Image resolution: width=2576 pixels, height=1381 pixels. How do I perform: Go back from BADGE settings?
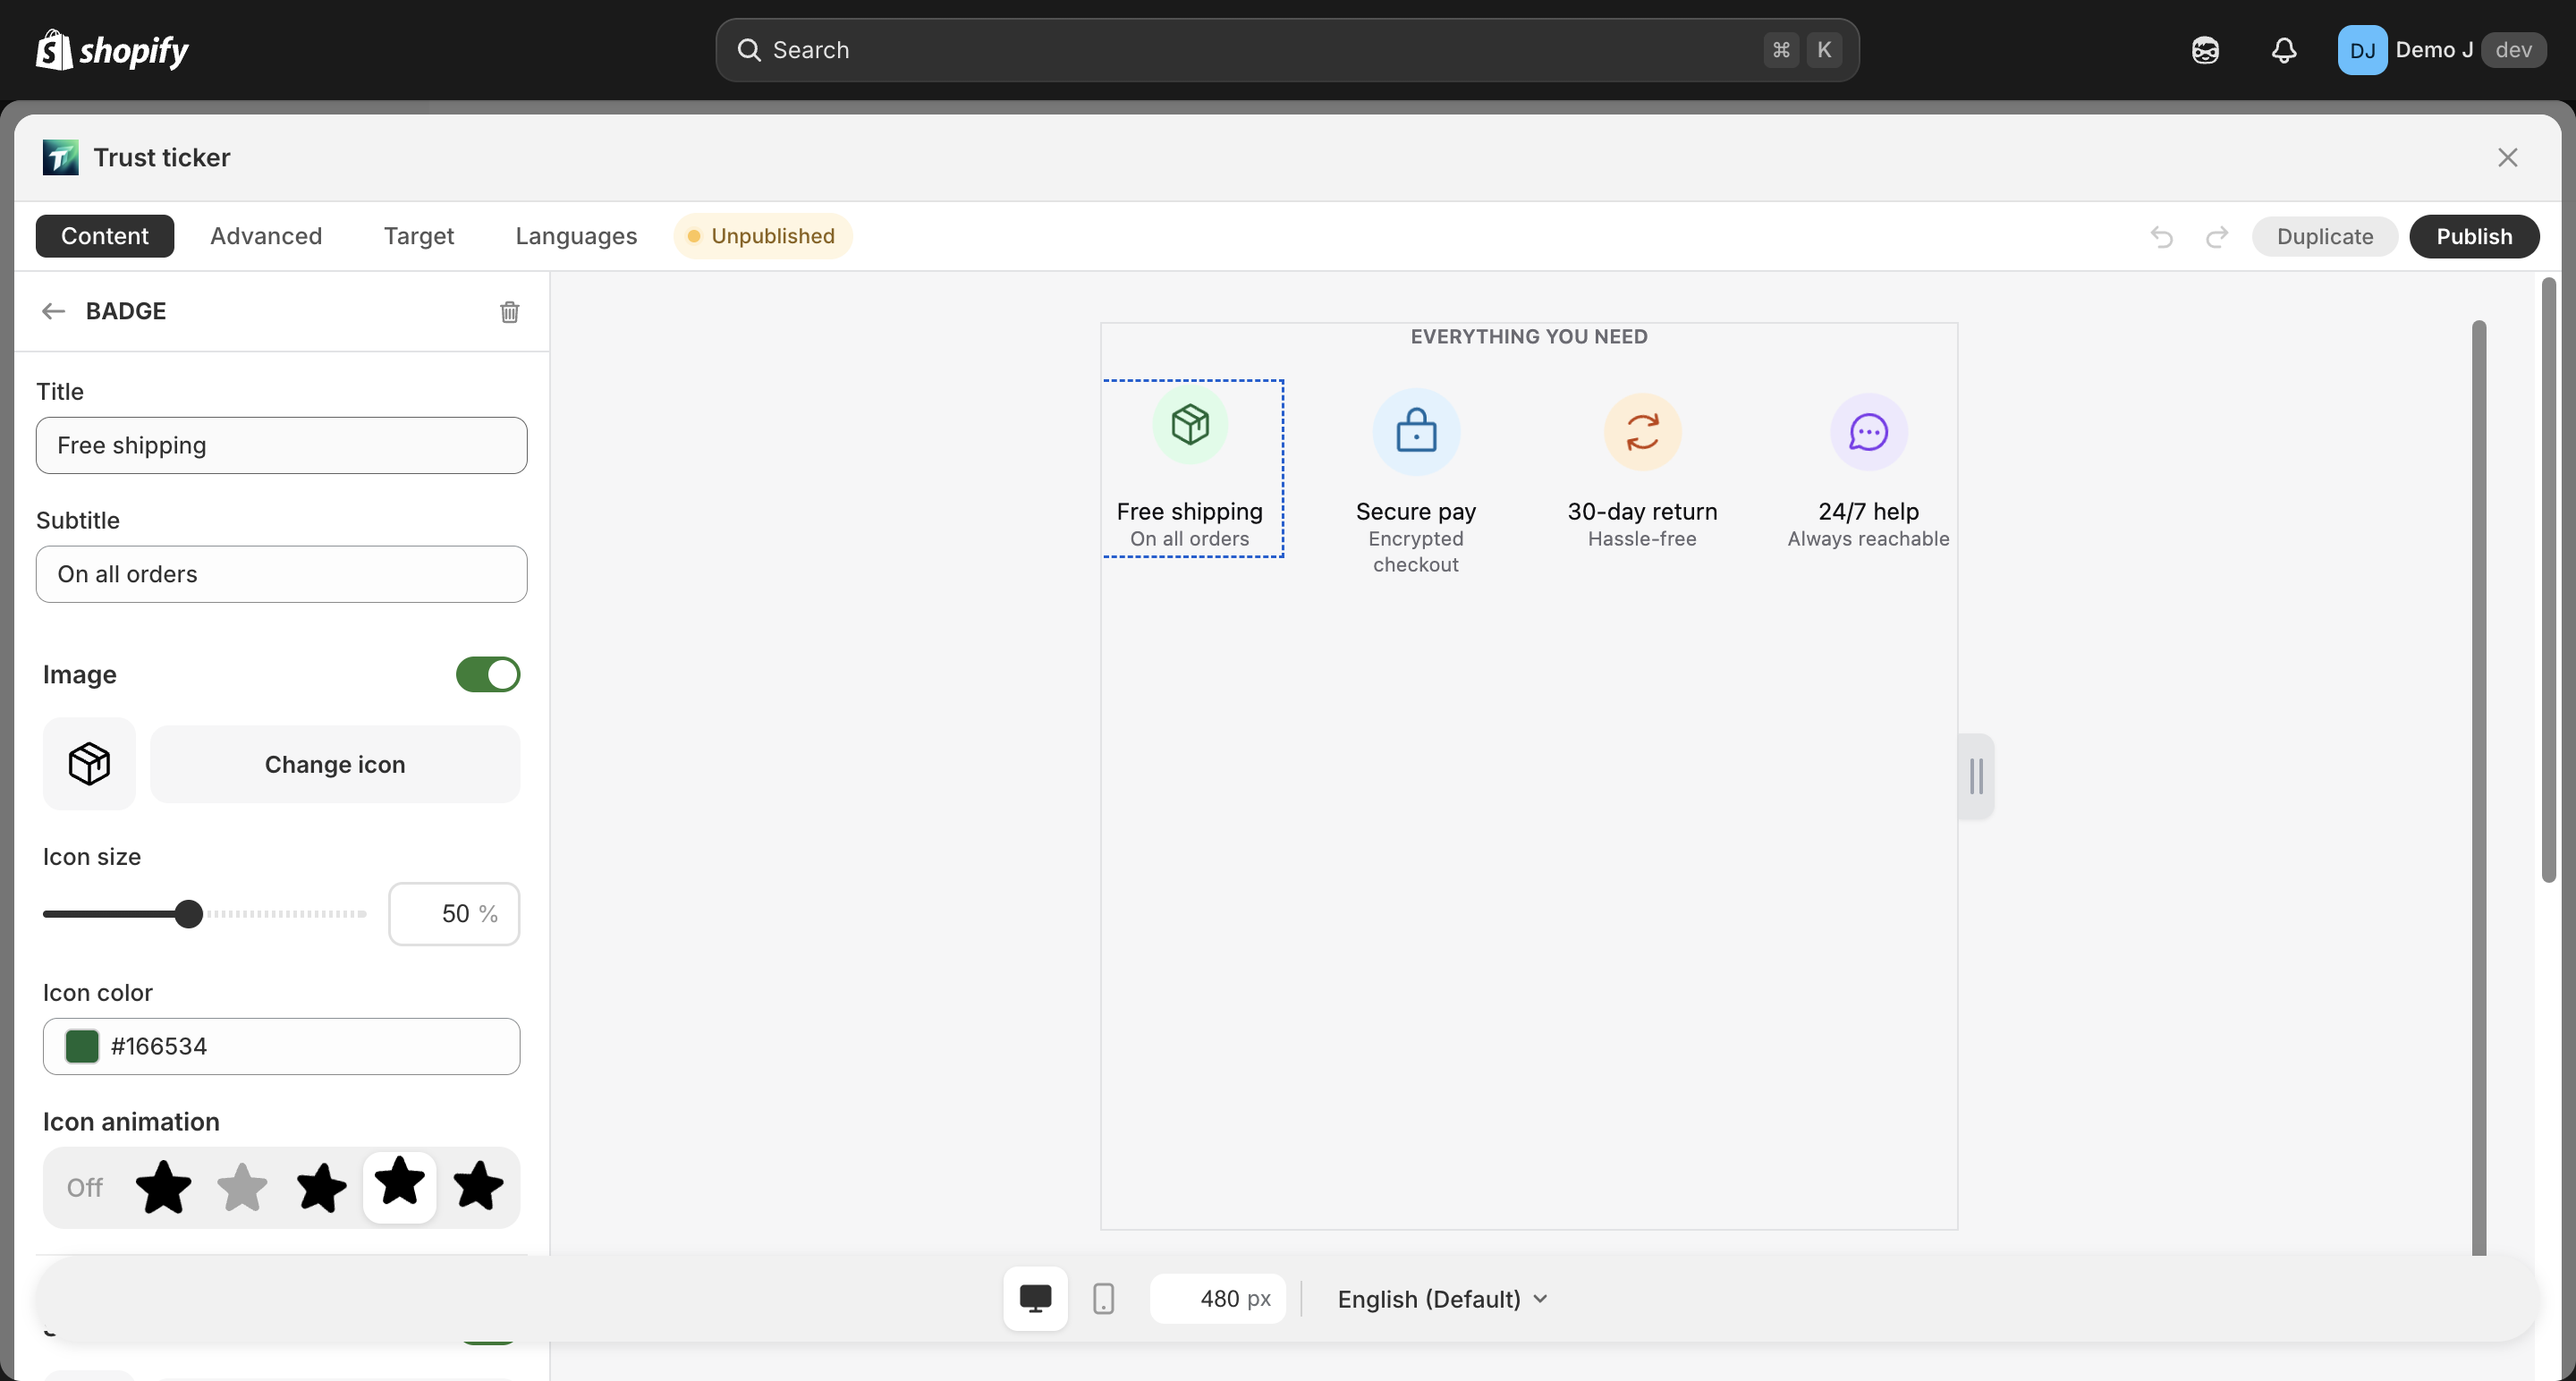click(53, 311)
